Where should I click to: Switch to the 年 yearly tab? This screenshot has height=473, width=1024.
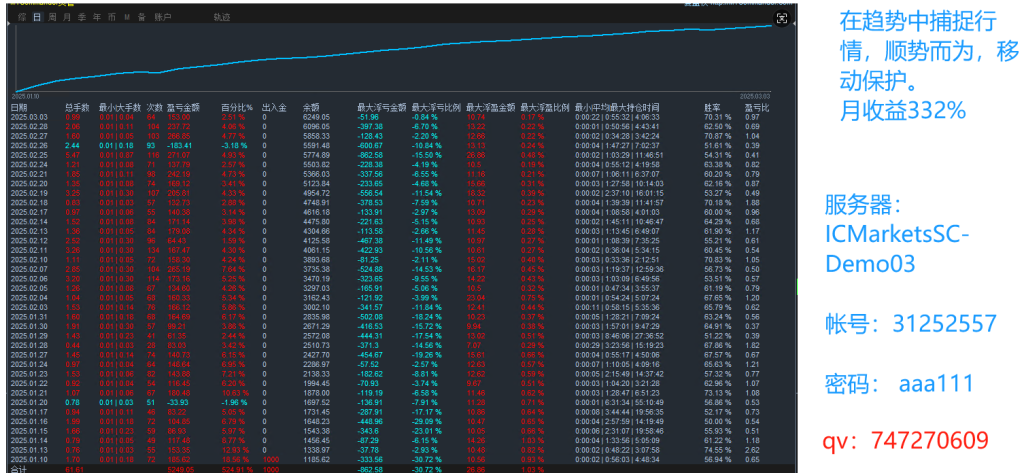click(x=97, y=18)
